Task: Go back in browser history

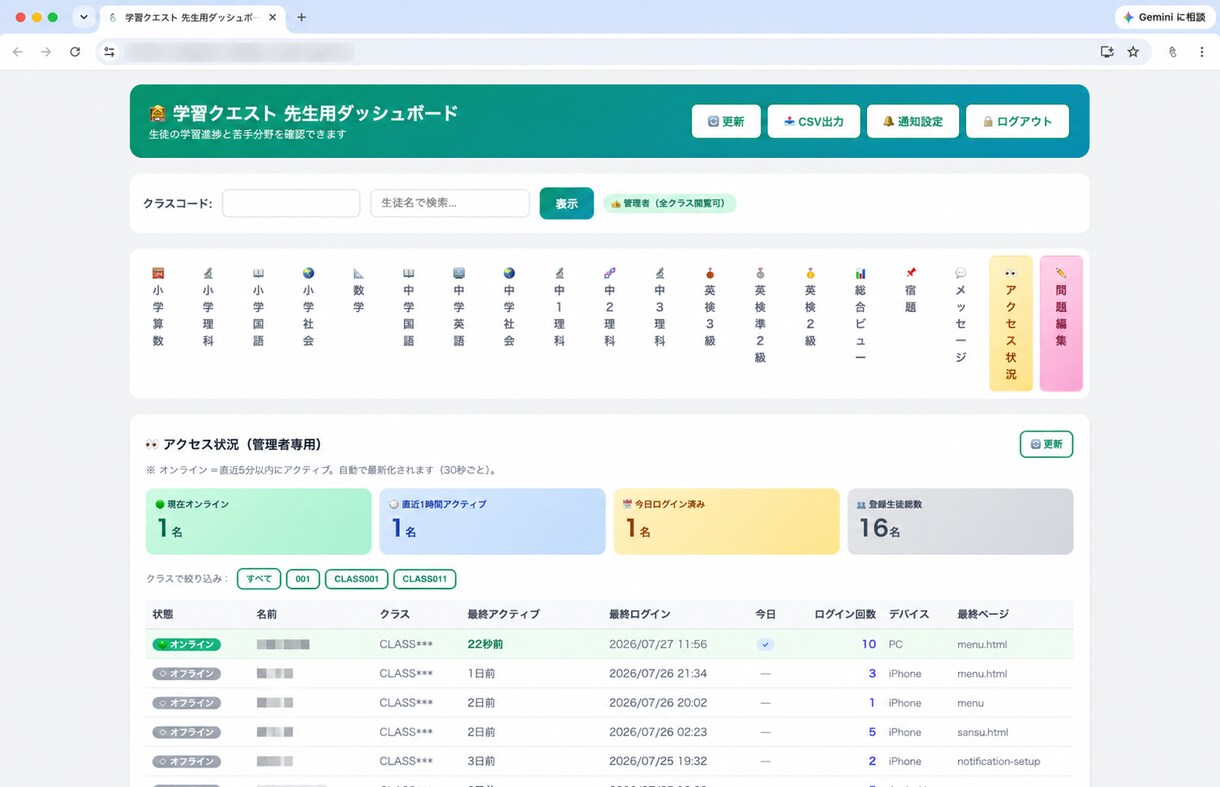Action: pyautogui.click(x=17, y=52)
